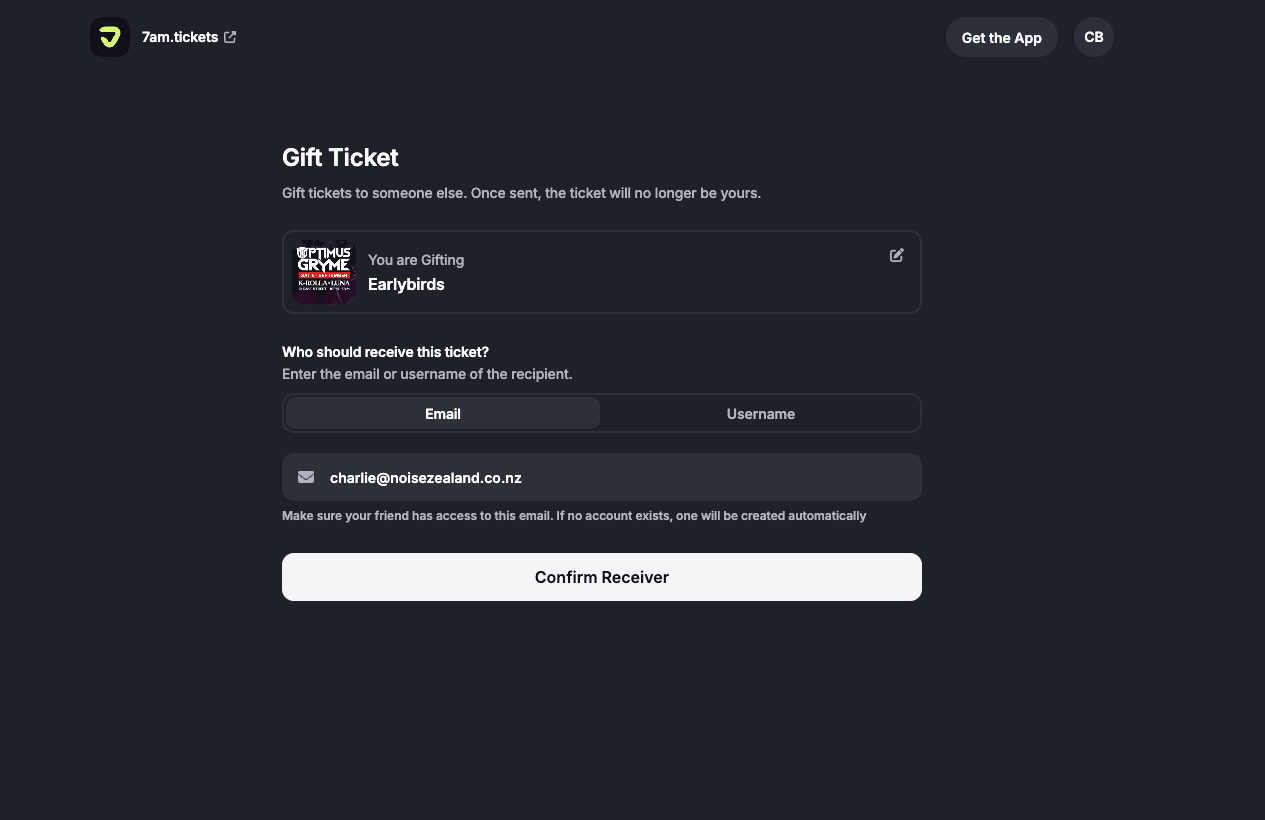This screenshot has width=1265, height=820.
Task: Click the "Who should receive this ticket?" label
Action: [385, 352]
